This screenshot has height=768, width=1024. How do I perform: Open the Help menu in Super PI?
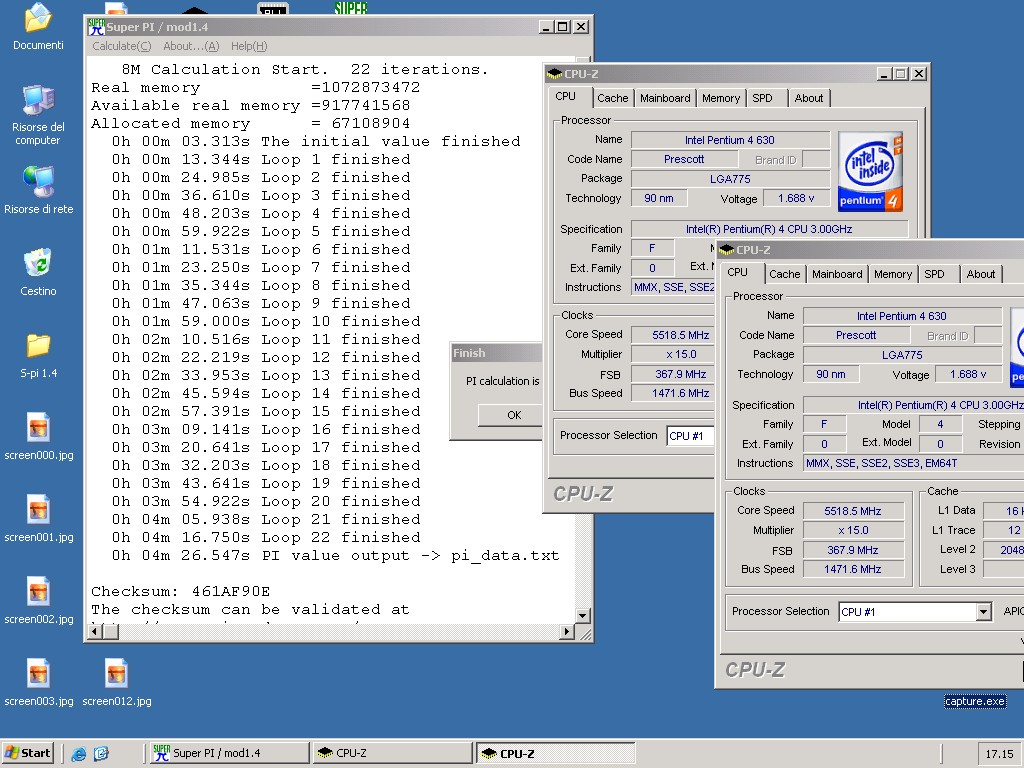pos(249,46)
